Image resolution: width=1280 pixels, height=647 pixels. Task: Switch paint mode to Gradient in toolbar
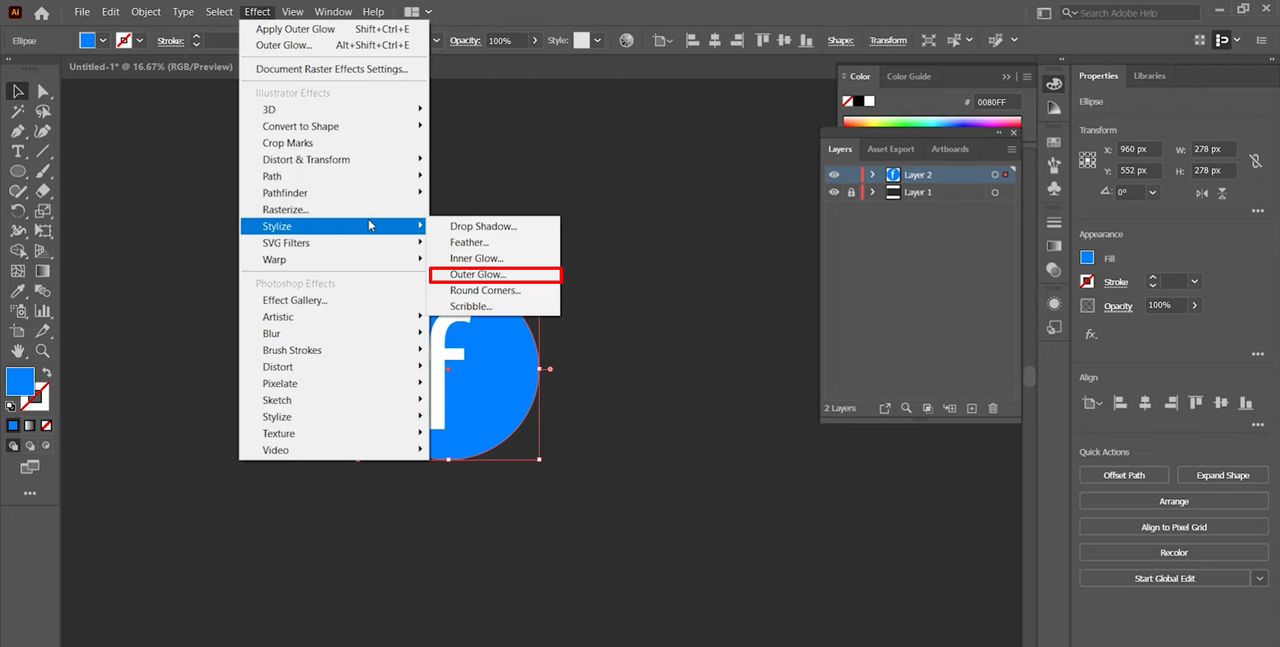coord(30,425)
